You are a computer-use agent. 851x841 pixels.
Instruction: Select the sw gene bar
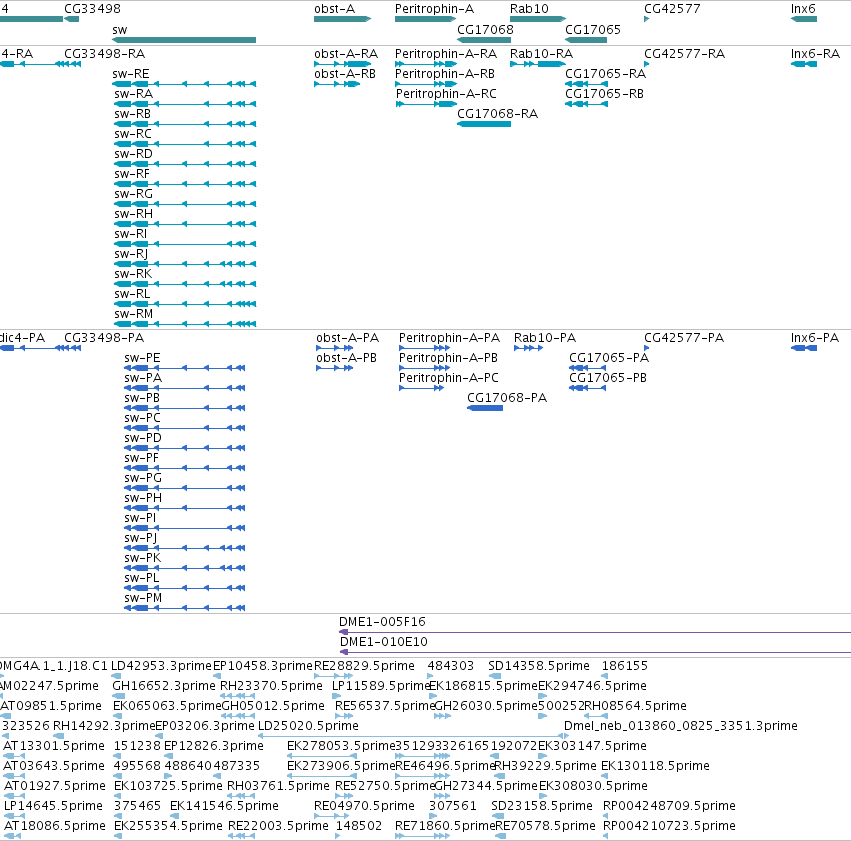pos(184,40)
